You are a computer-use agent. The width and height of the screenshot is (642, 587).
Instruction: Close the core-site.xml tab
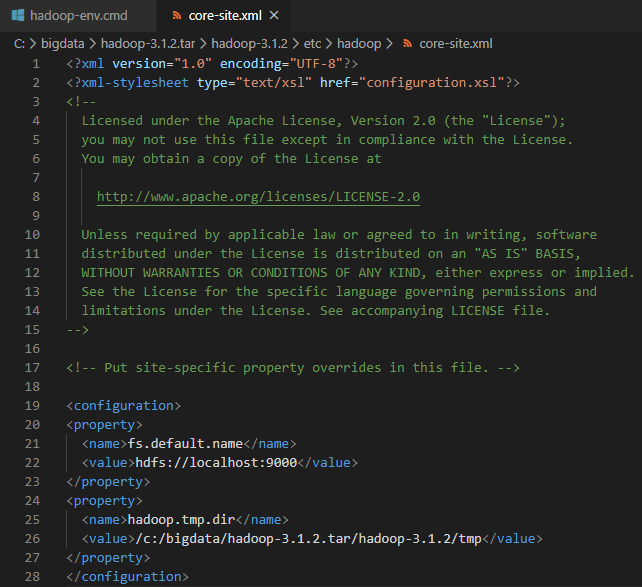click(x=274, y=16)
